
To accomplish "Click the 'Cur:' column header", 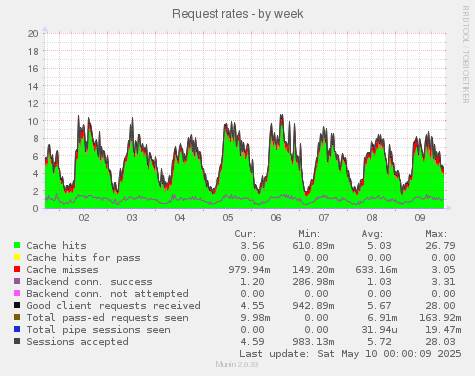I will 245,234.
